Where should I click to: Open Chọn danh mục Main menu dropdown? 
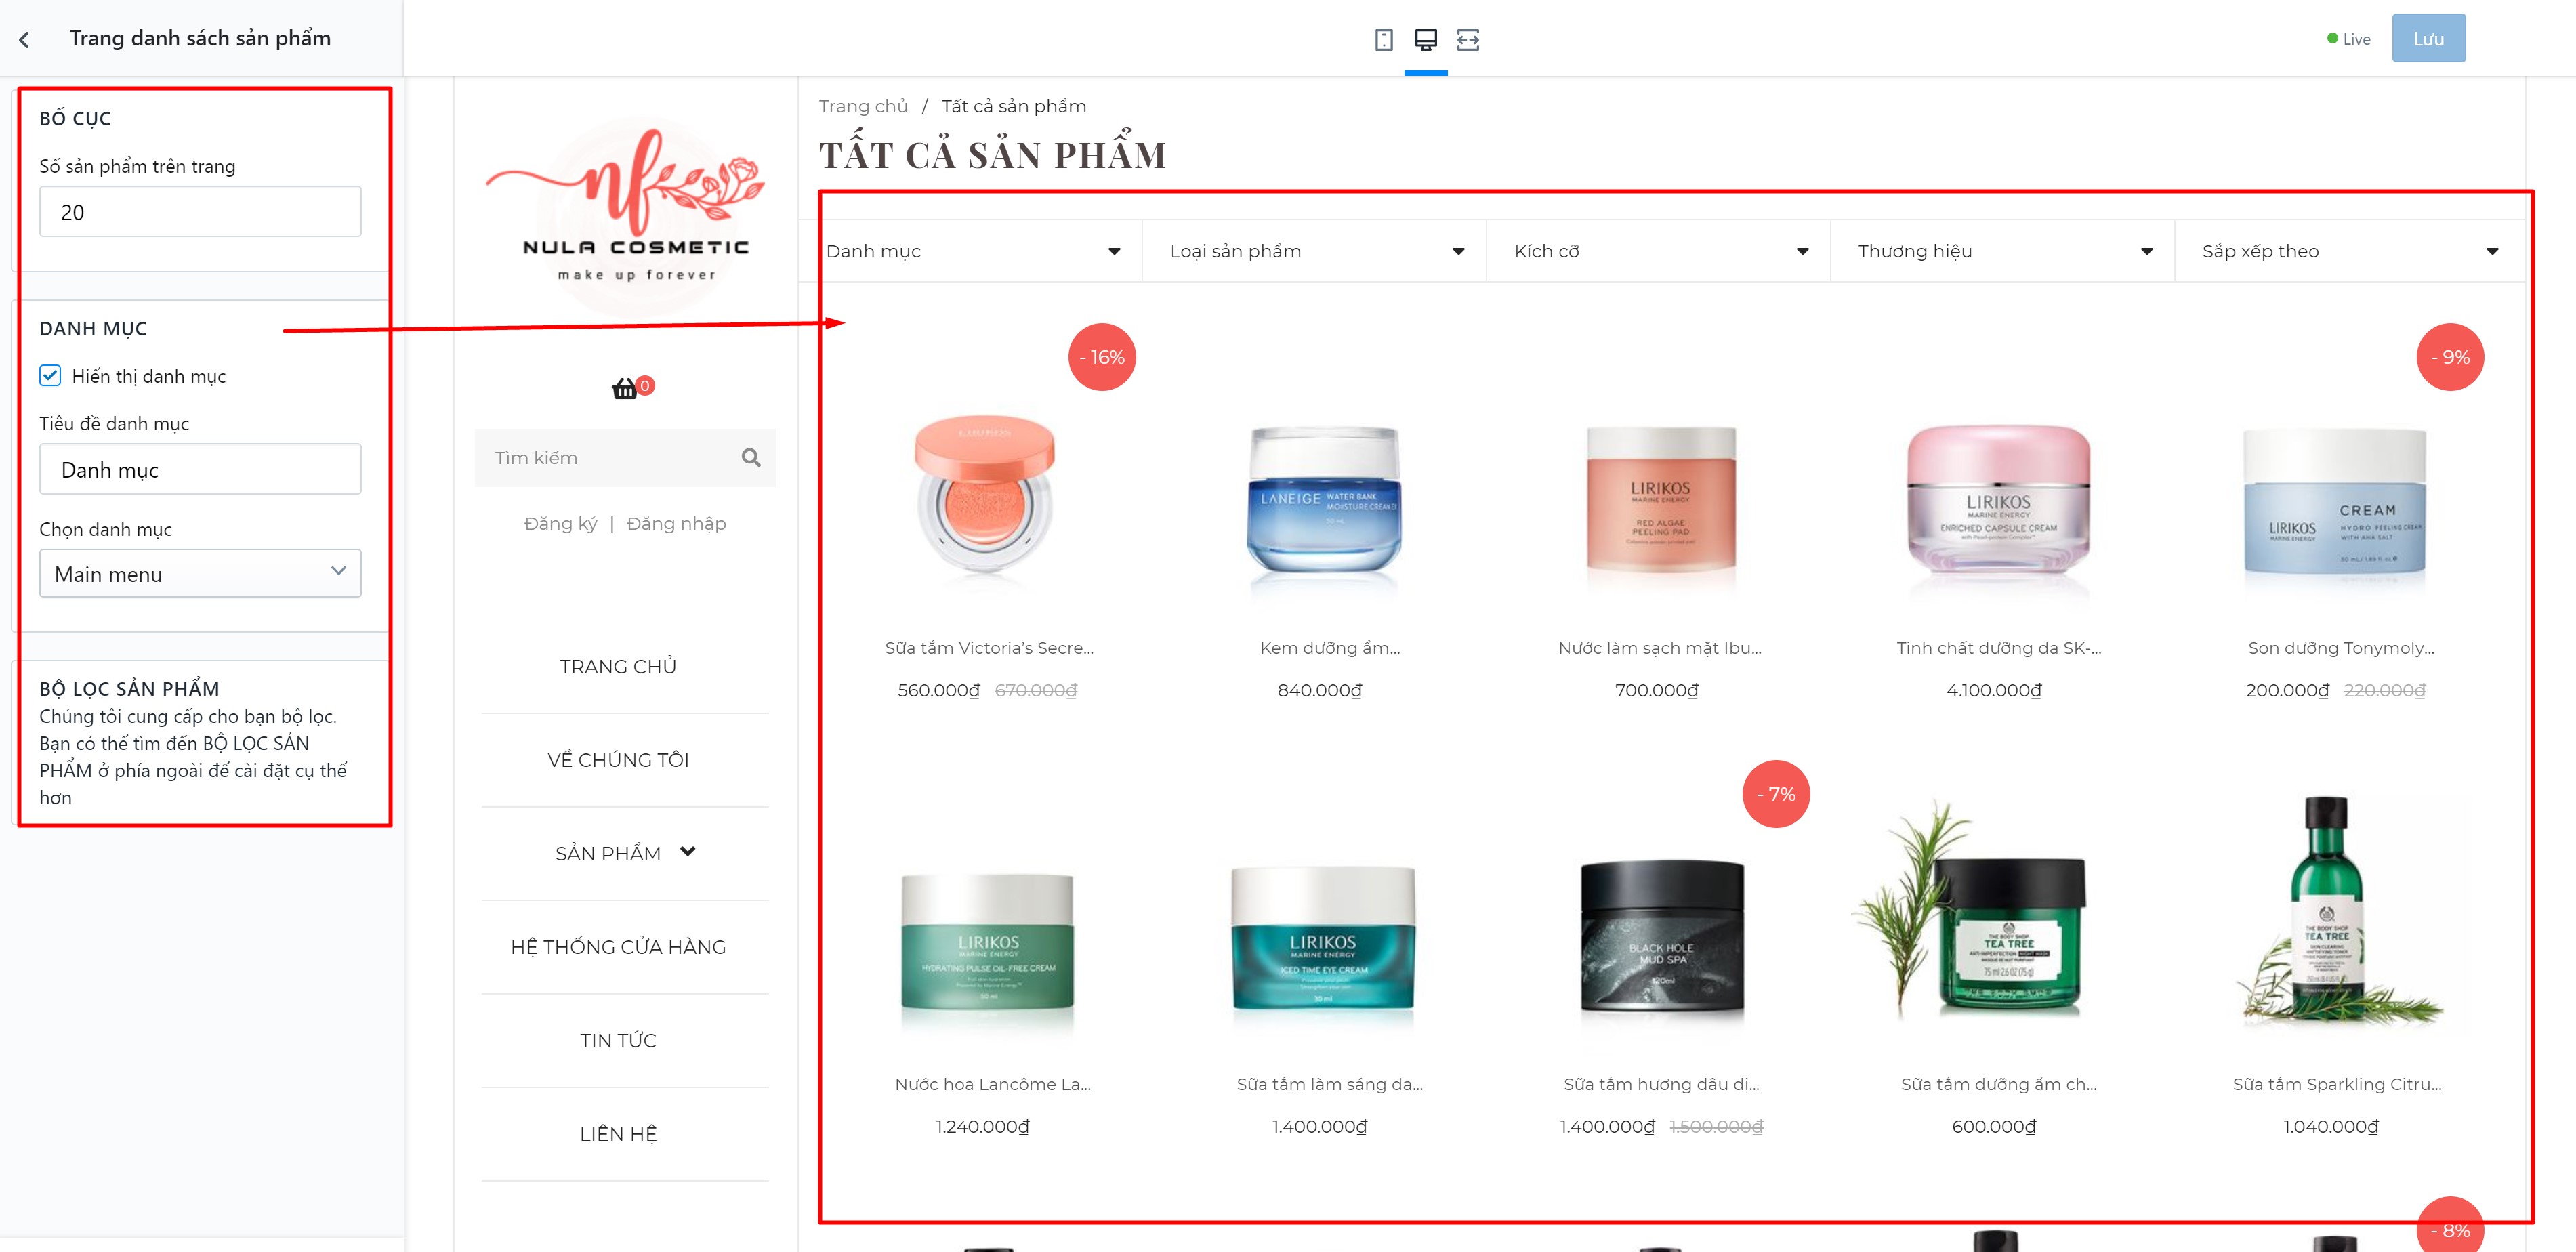[x=200, y=574]
